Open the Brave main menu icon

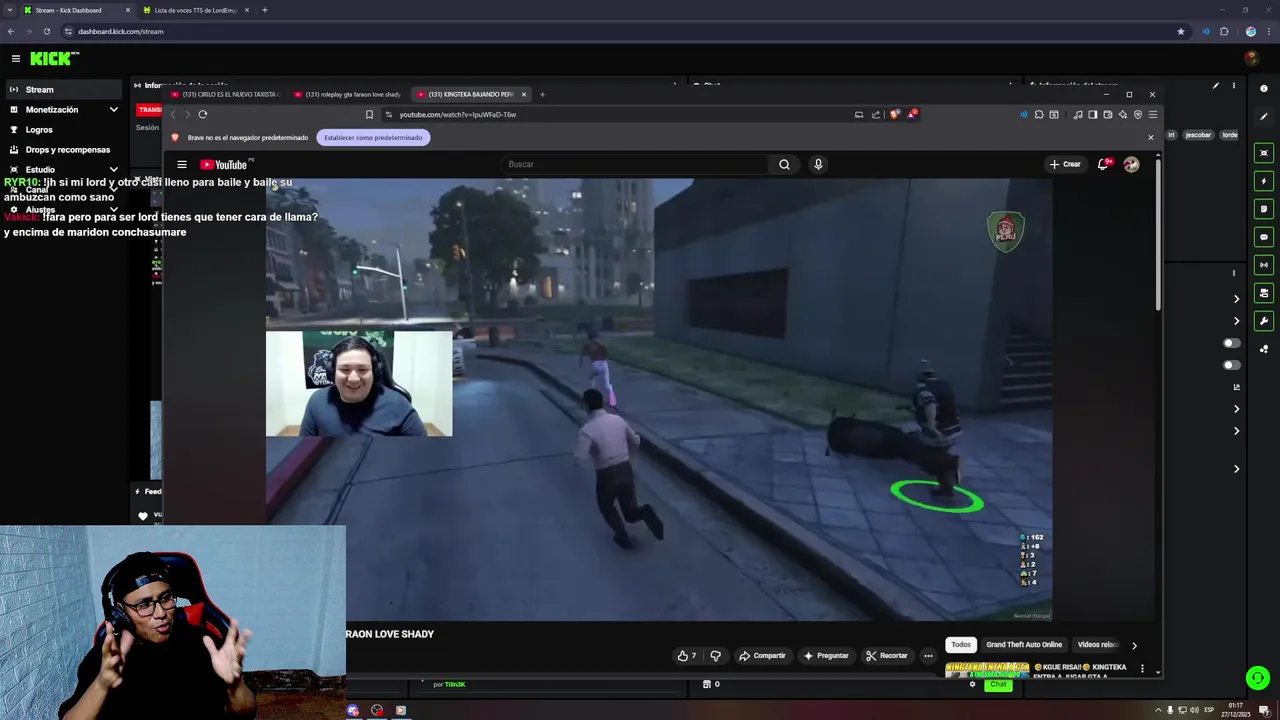(1152, 114)
